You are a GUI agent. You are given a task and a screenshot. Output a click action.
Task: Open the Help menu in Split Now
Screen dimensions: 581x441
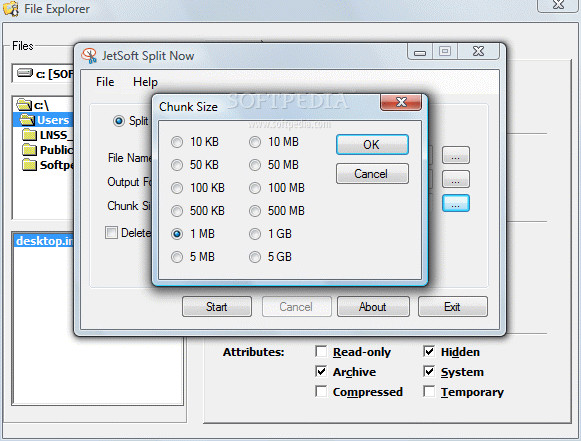click(145, 82)
